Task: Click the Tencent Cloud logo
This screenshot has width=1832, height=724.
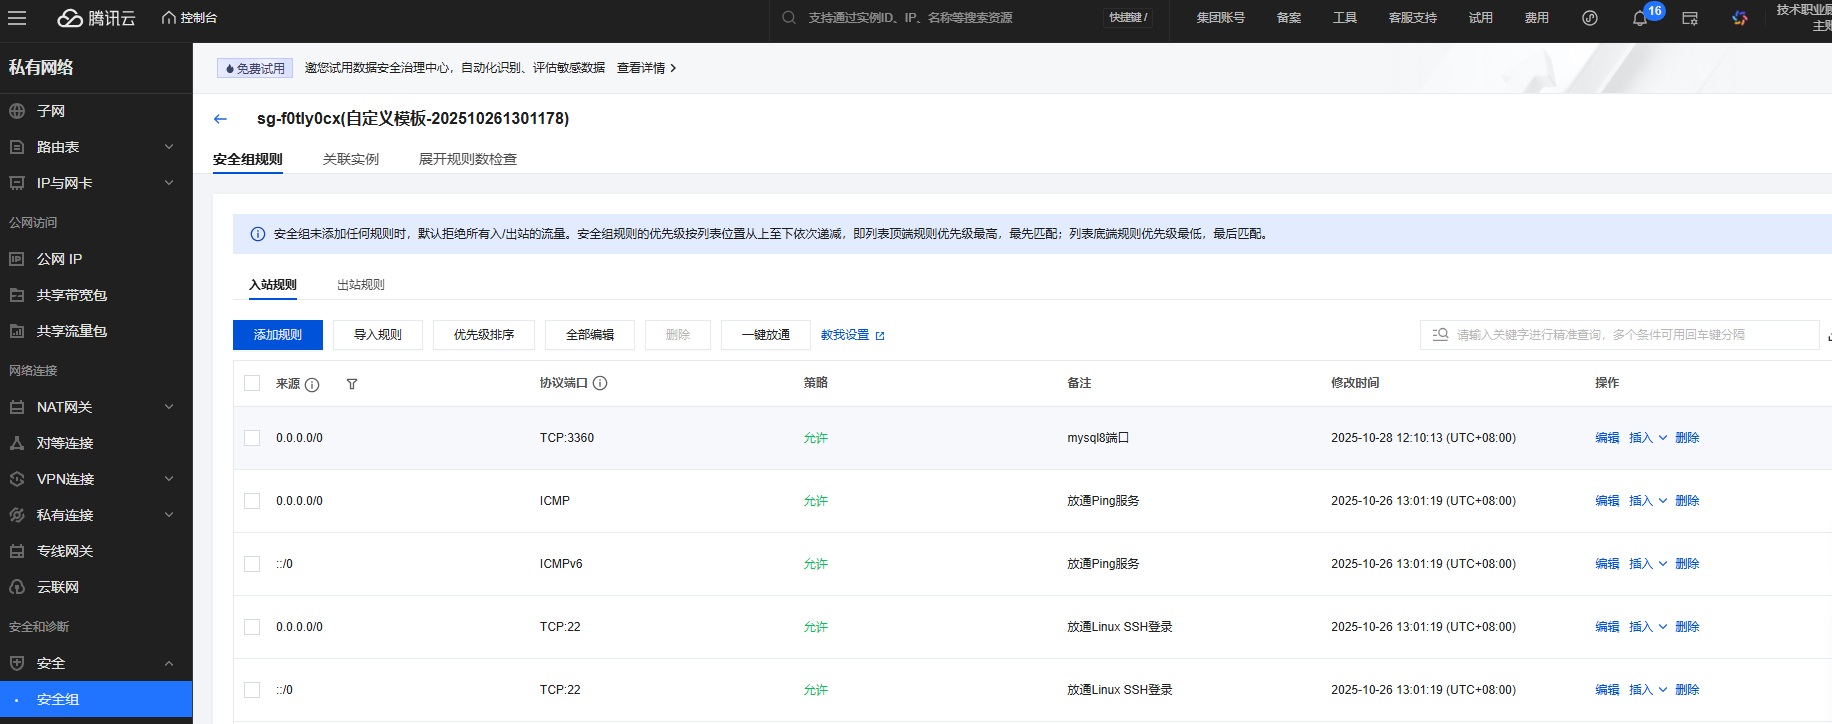Action: pos(96,18)
